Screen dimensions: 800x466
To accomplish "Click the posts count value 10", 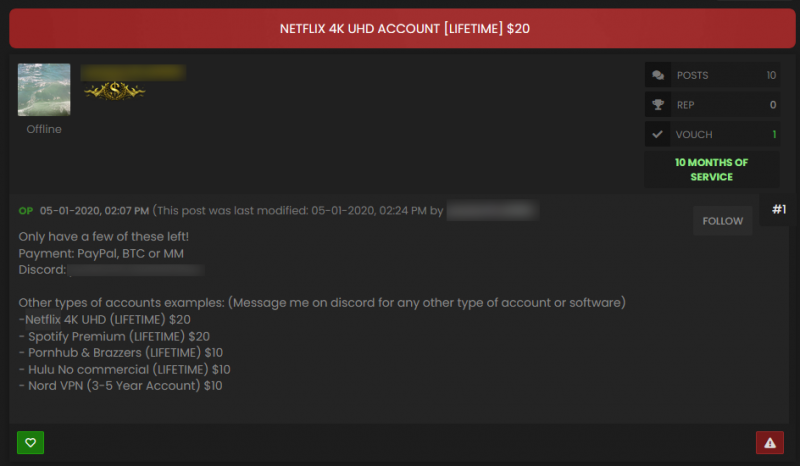I will 770,75.
